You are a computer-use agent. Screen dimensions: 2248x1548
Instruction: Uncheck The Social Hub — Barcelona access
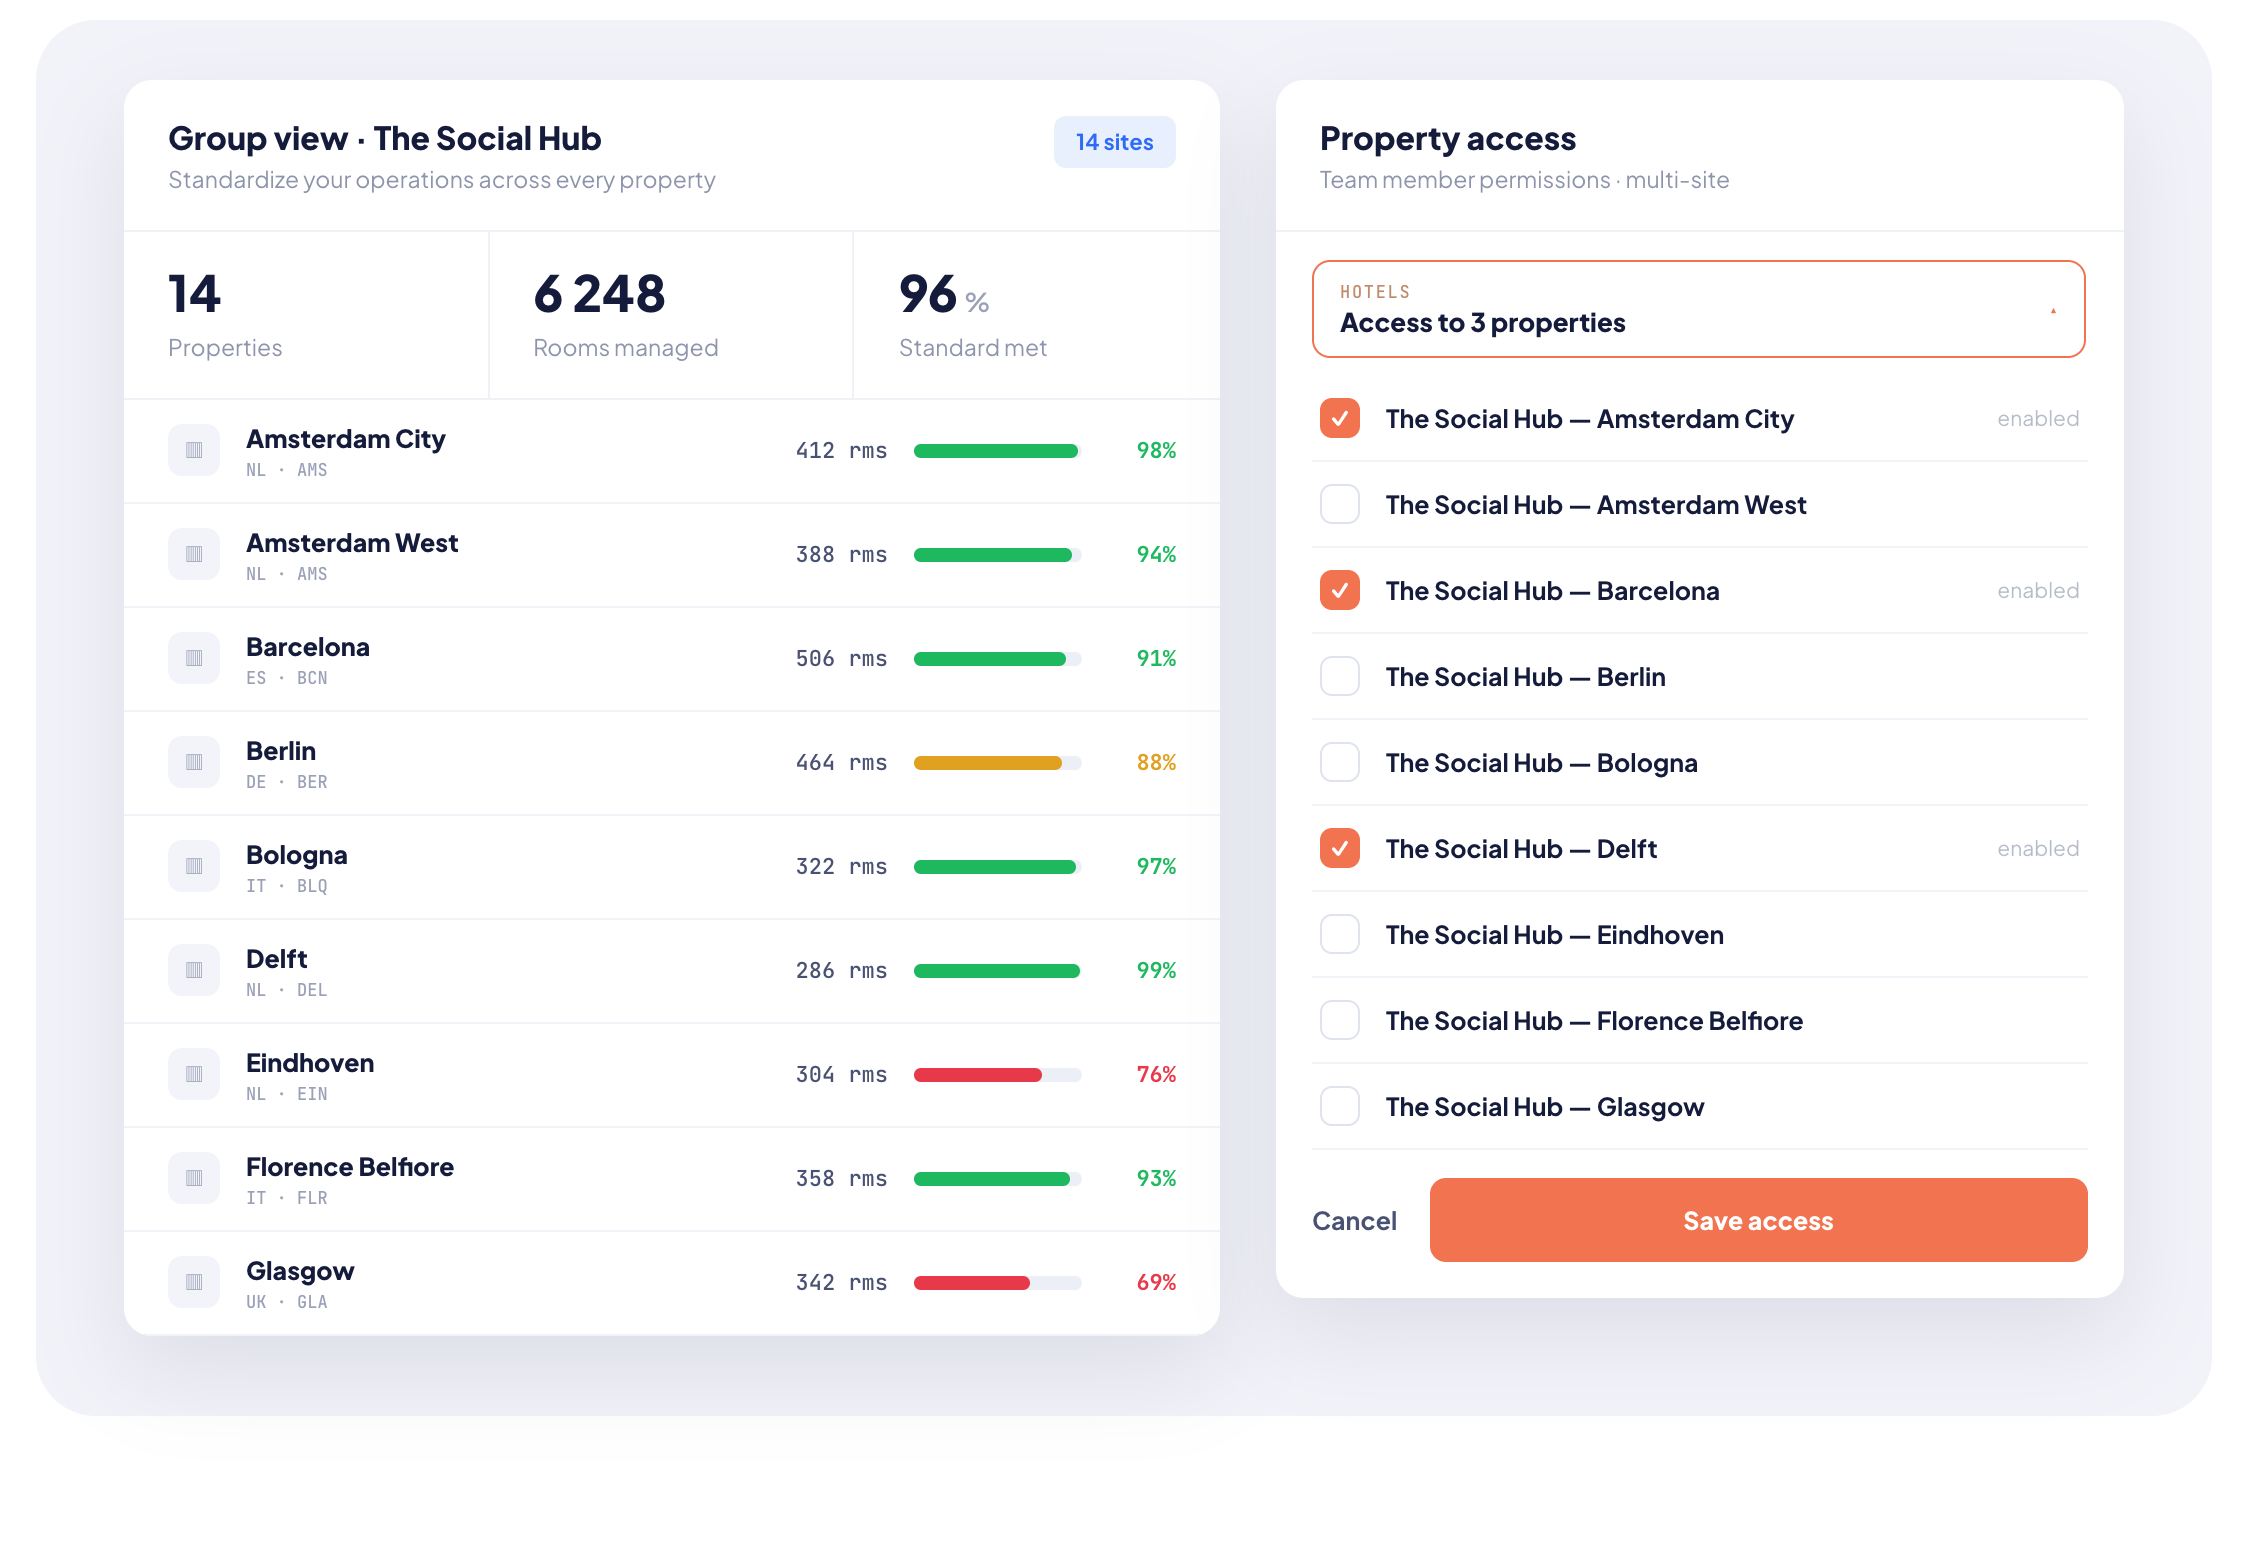point(1340,590)
